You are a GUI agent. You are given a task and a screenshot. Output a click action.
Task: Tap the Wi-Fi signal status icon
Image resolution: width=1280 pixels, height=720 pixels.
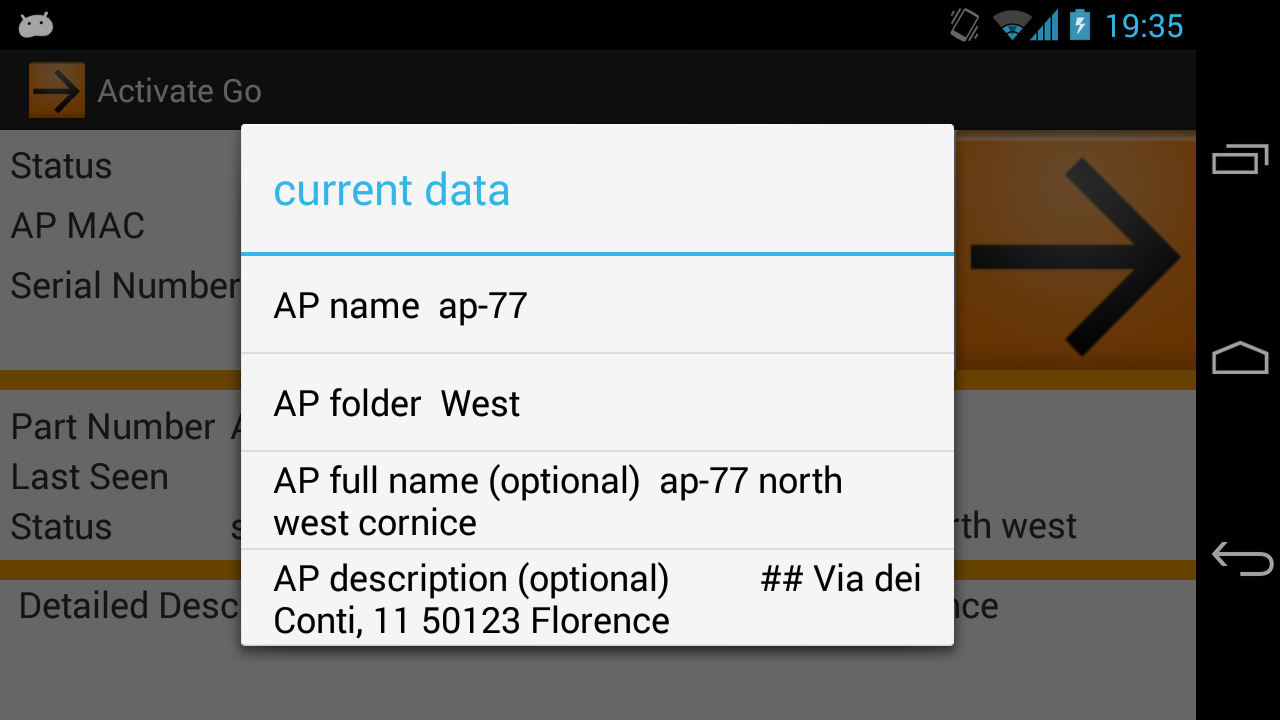(x=1011, y=25)
